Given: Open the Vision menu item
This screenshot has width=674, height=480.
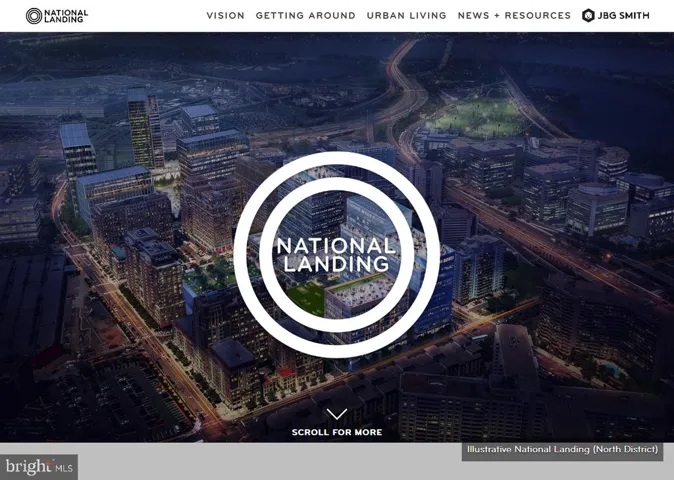Looking at the screenshot, I should (225, 15).
